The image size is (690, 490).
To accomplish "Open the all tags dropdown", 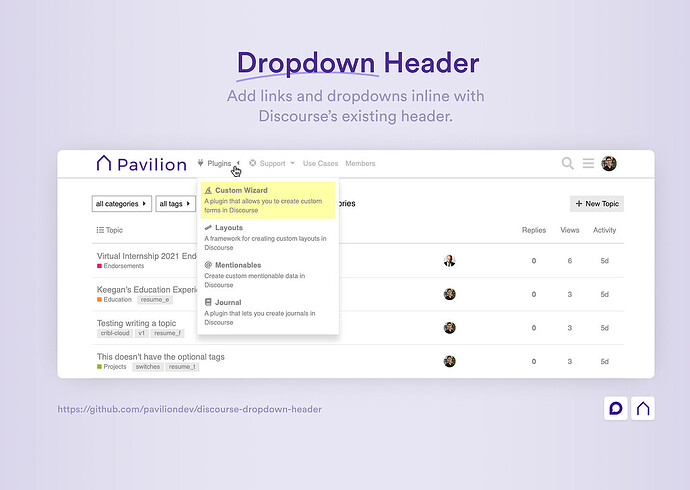I will [x=175, y=204].
